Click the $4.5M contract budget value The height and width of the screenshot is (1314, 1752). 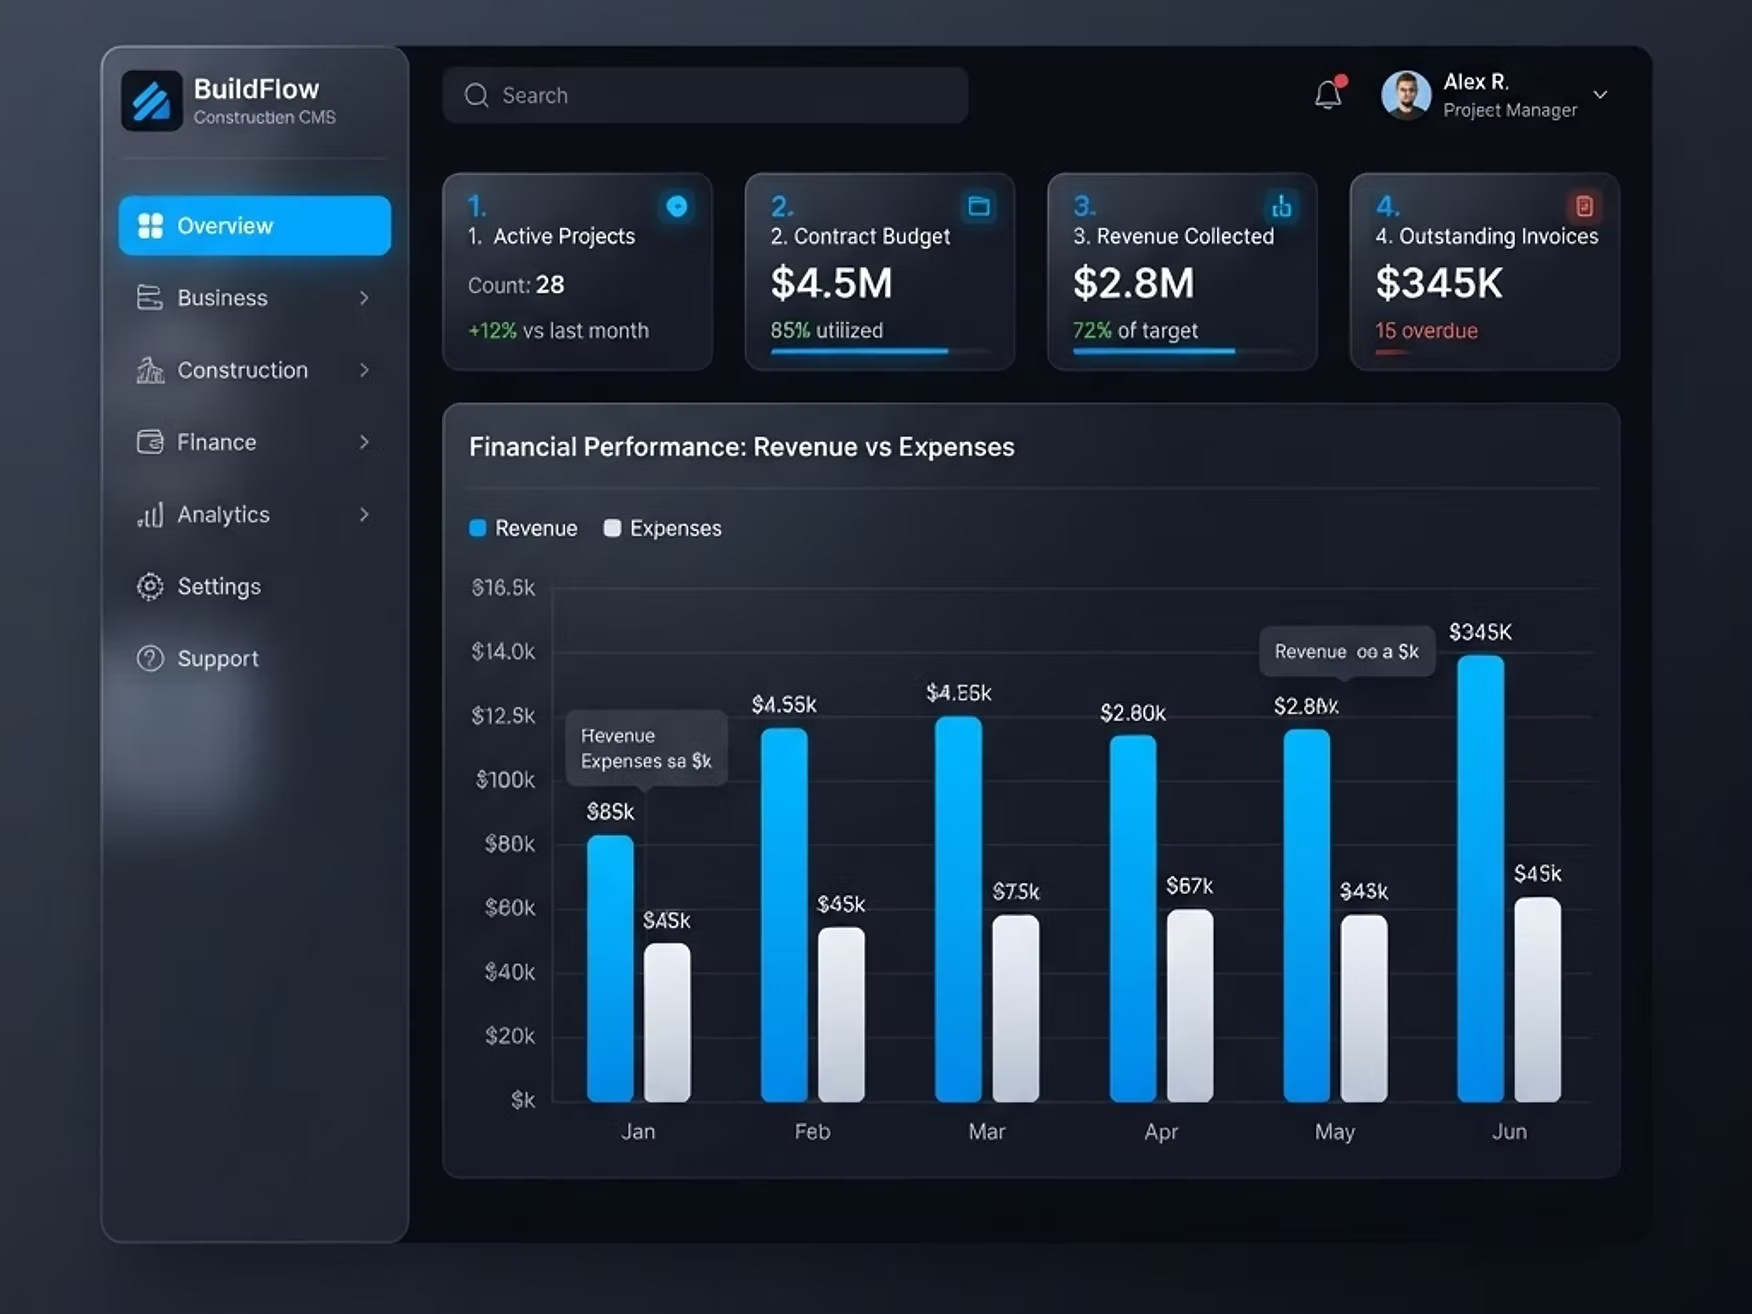[831, 283]
